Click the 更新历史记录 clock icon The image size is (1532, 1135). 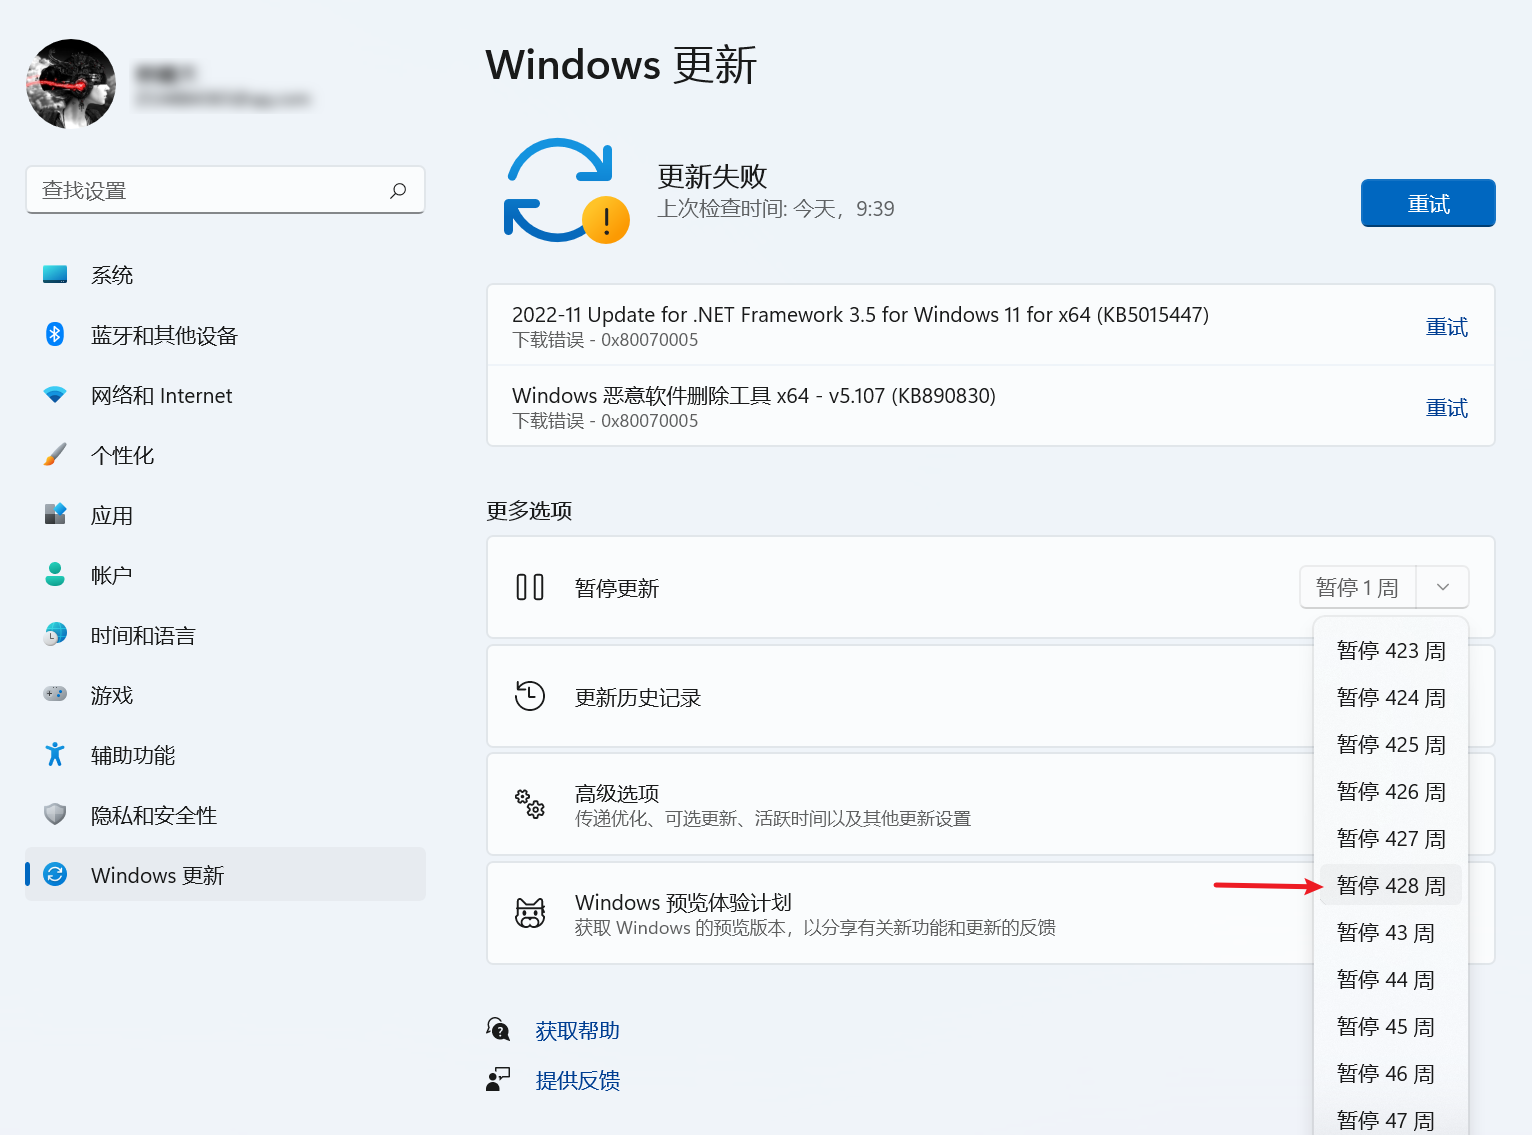point(530,695)
